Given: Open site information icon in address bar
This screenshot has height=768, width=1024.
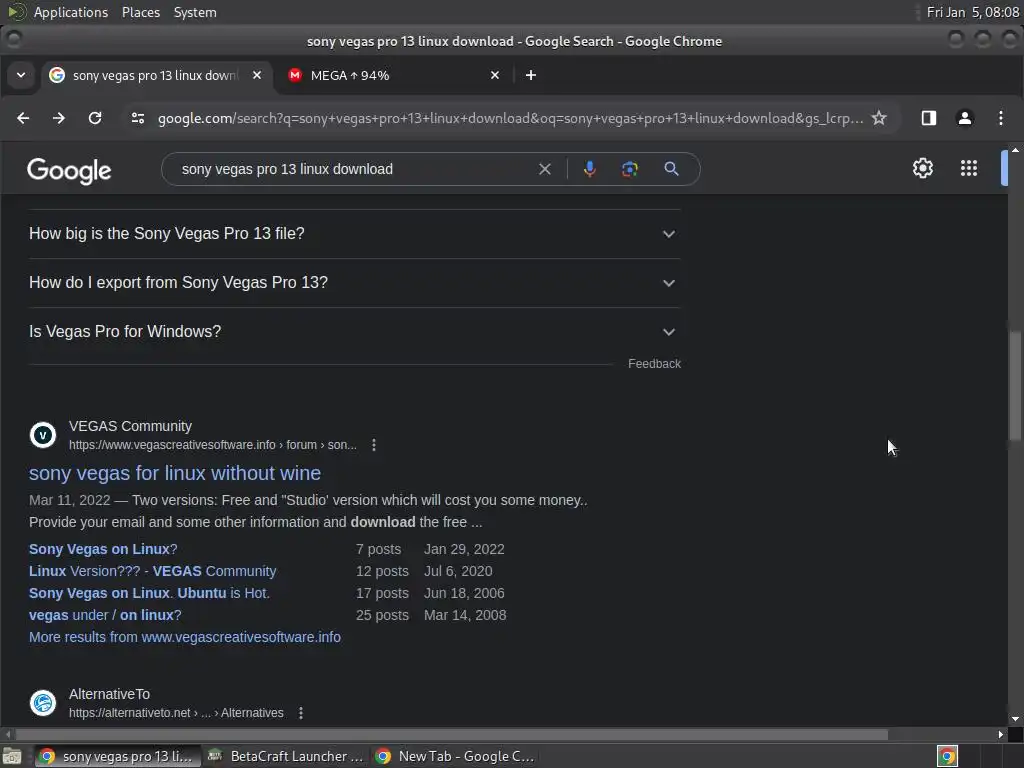Looking at the screenshot, I should point(138,118).
